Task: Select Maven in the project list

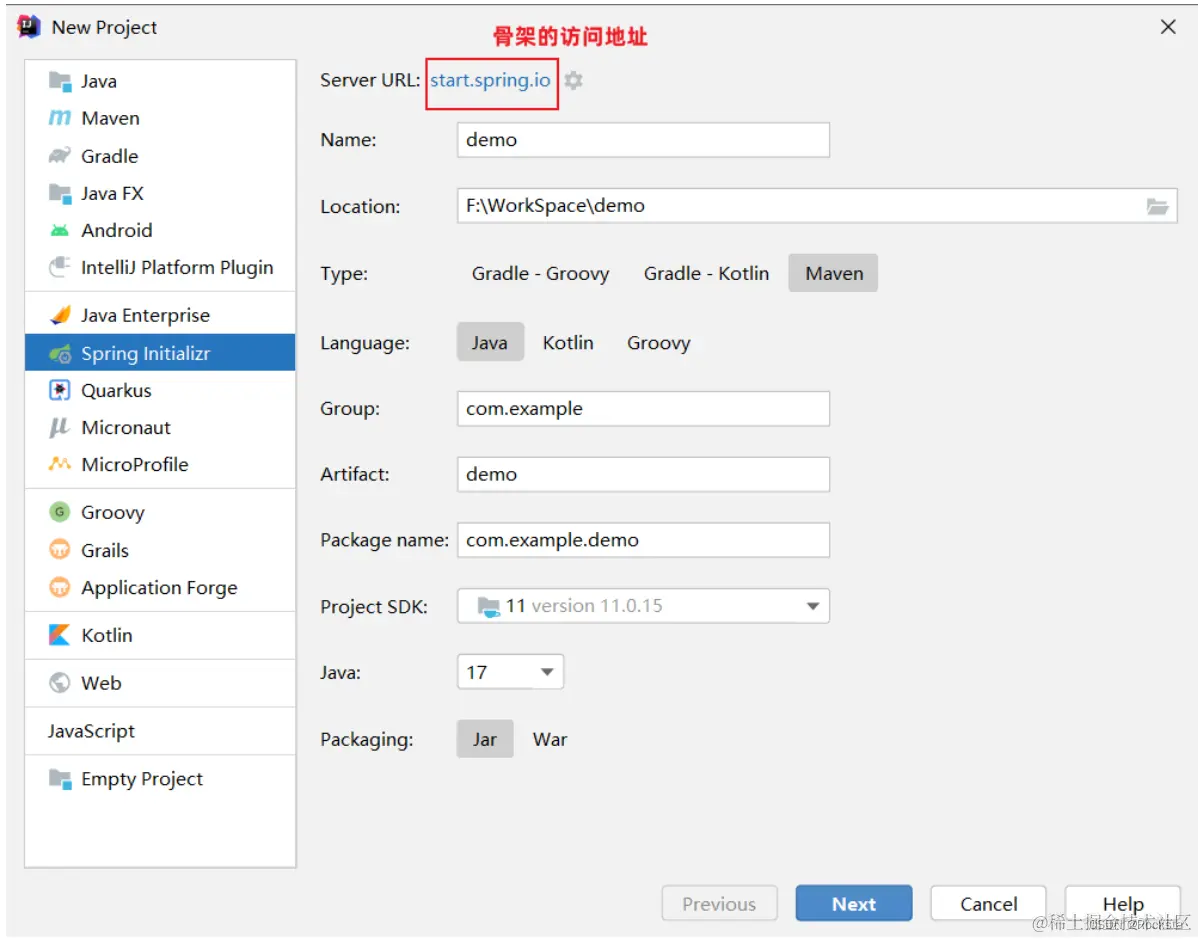Action: coord(160,118)
